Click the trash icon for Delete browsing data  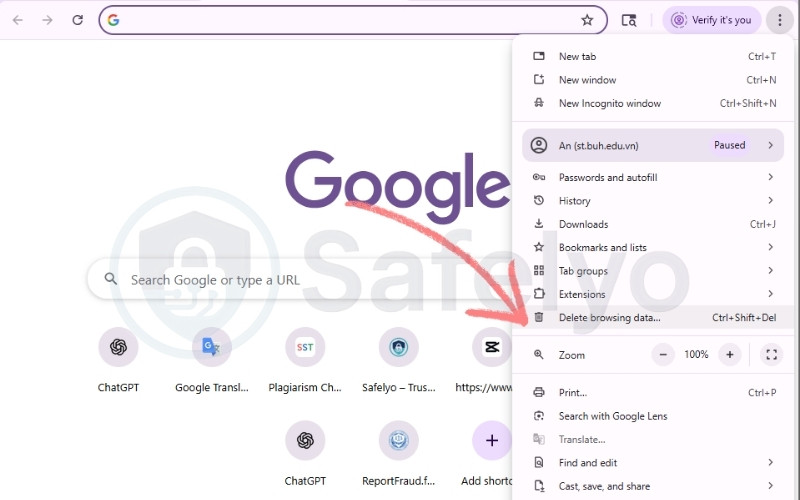pyautogui.click(x=539, y=317)
